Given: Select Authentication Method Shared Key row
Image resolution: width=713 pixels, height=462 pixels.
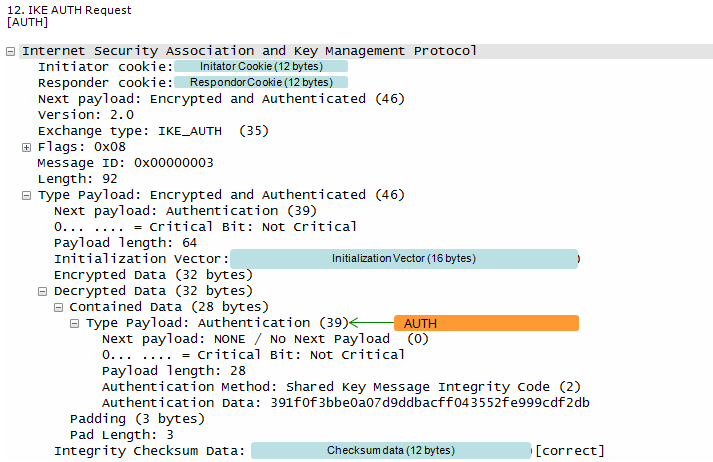Looking at the screenshot, I should pyautogui.click(x=341, y=387).
